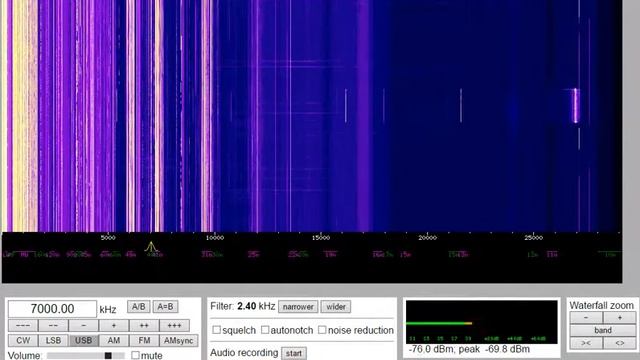Click the 10000 label on frequency scale

(x=215, y=238)
